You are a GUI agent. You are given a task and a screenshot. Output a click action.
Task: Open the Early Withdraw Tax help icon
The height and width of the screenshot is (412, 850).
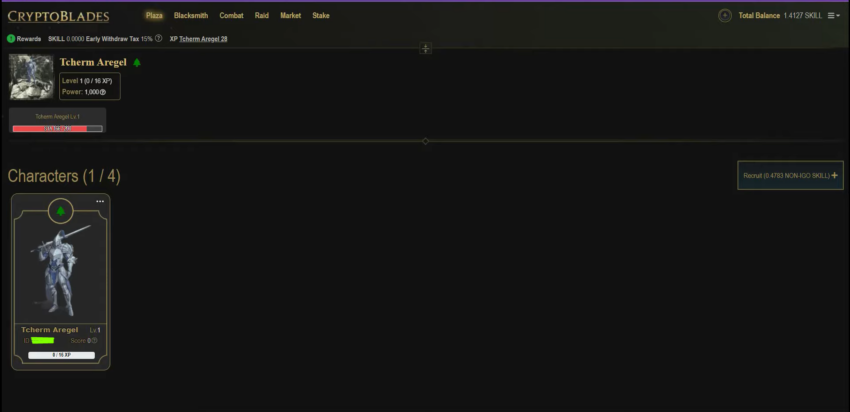click(158, 38)
